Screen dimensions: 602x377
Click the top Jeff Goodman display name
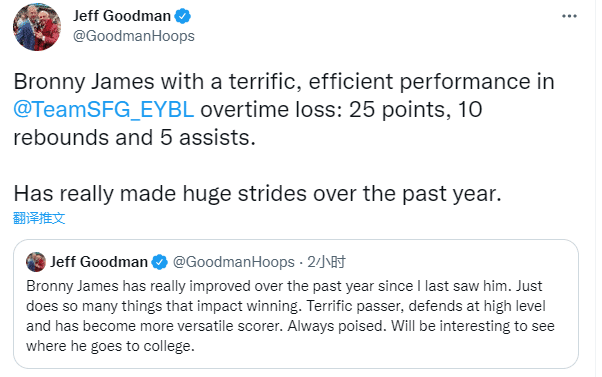click(x=122, y=16)
